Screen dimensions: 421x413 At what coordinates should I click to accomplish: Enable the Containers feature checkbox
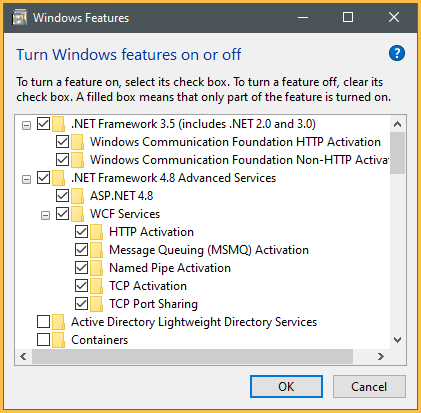(43, 340)
